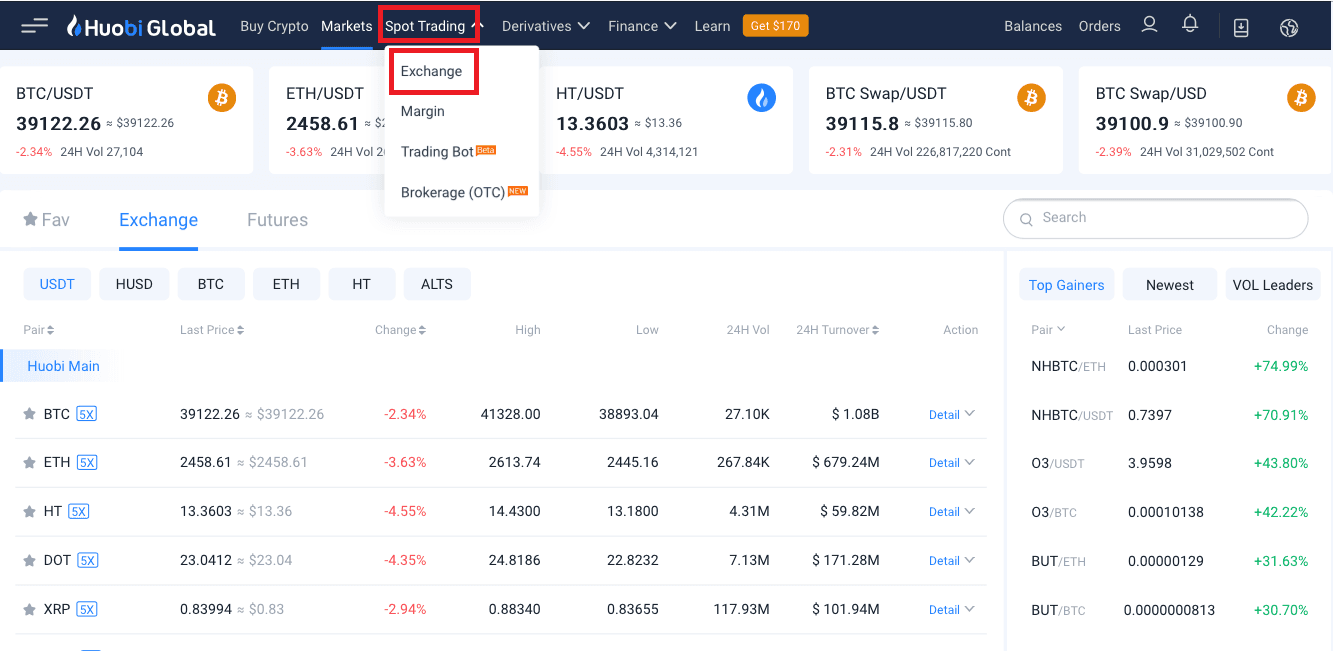Click the 5X badge next to DOT
This screenshot has height=651, width=1333.
pos(88,560)
